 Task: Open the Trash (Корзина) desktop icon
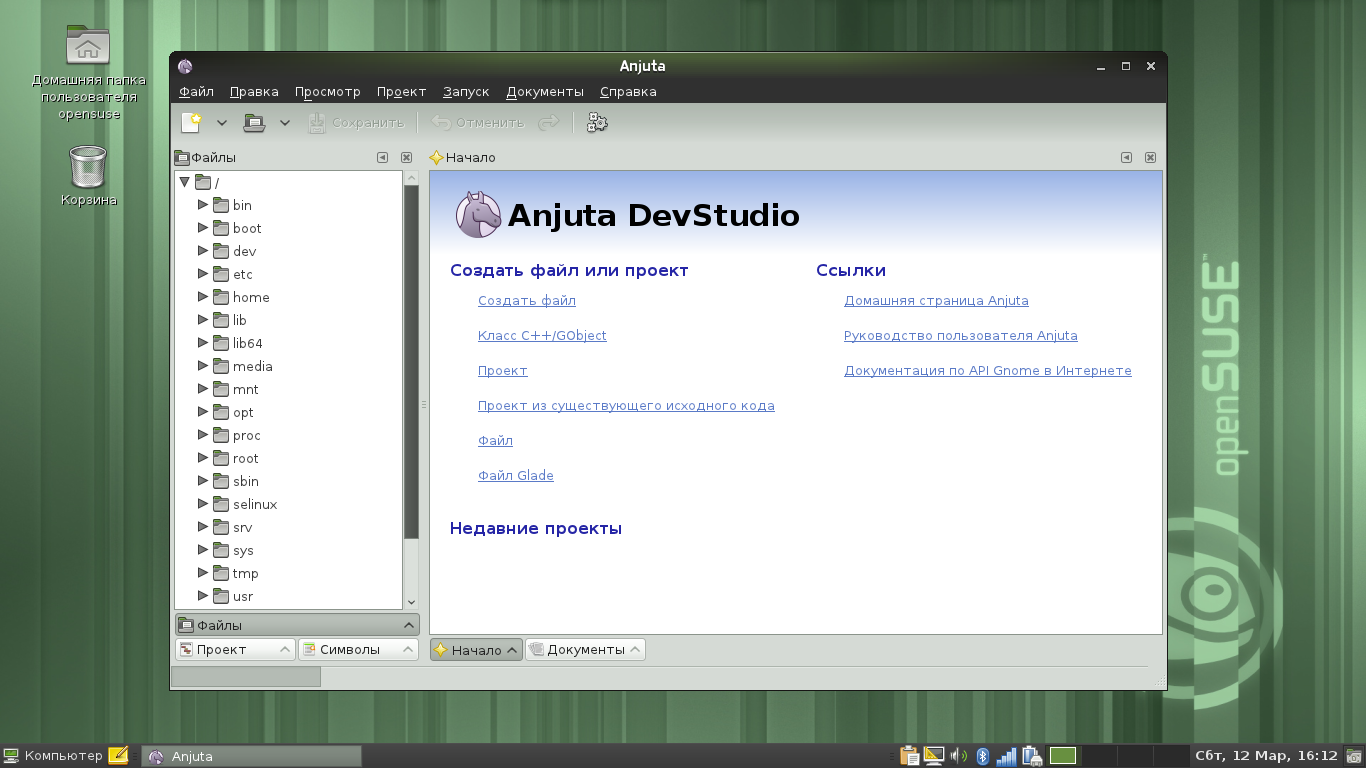click(88, 168)
